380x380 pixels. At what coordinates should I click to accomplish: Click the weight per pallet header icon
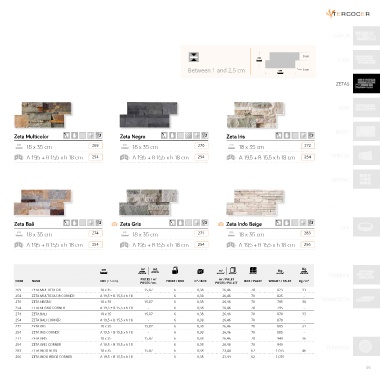pyautogui.click(x=280, y=271)
